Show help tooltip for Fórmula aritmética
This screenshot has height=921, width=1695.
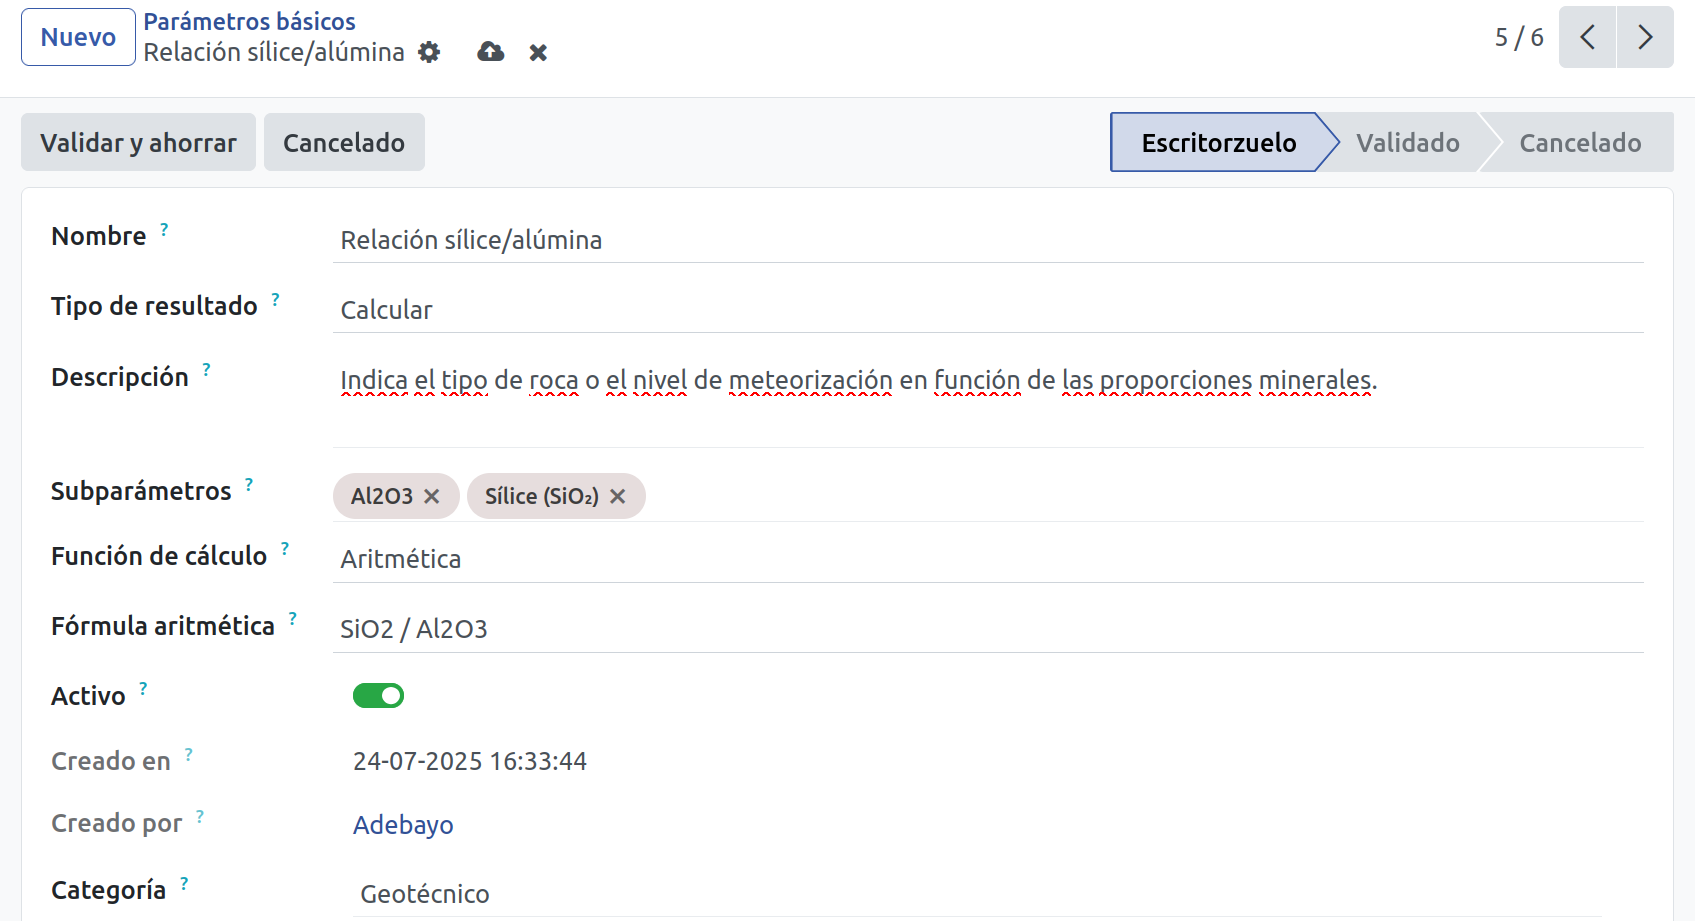293,619
